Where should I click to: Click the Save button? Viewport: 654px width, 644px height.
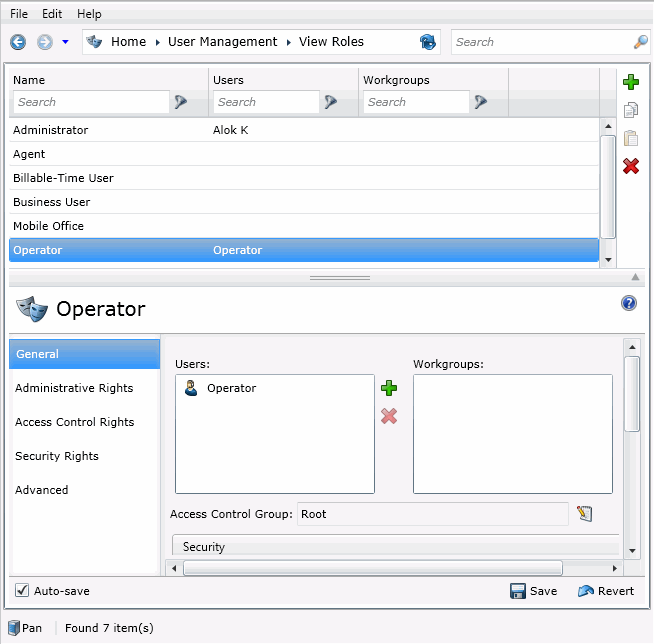point(533,591)
